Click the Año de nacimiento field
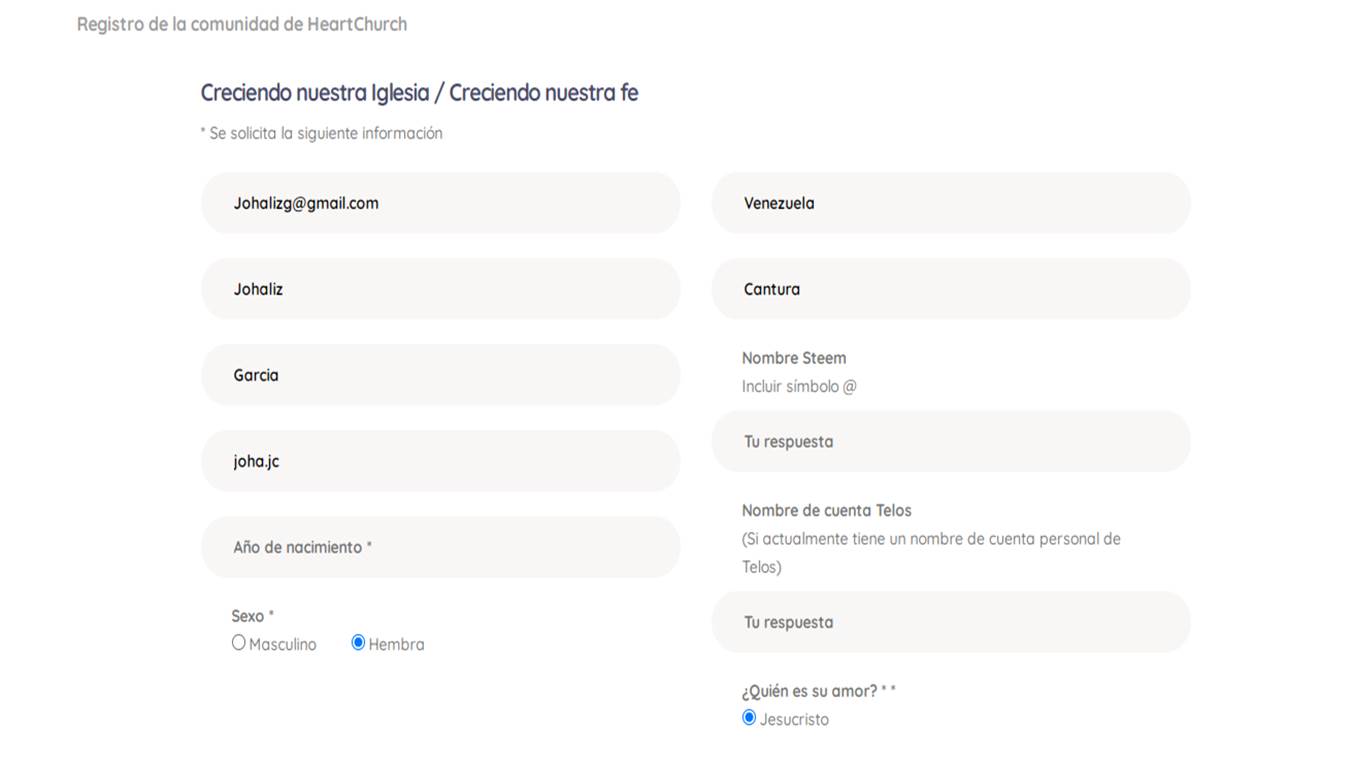This screenshot has width=1367, height=765. [x=441, y=547]
